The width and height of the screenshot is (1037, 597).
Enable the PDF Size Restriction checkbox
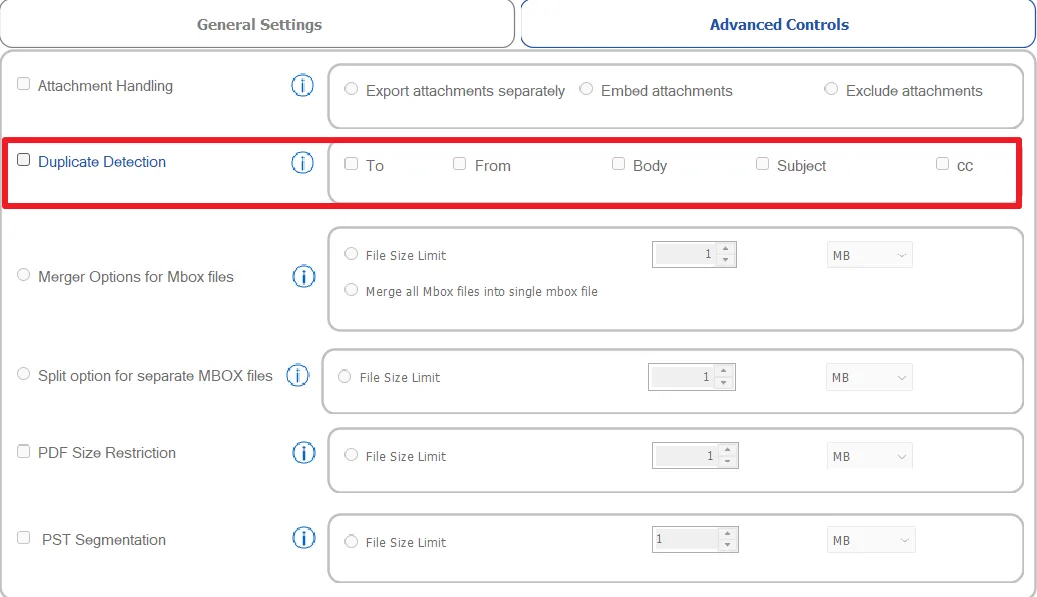23,452
